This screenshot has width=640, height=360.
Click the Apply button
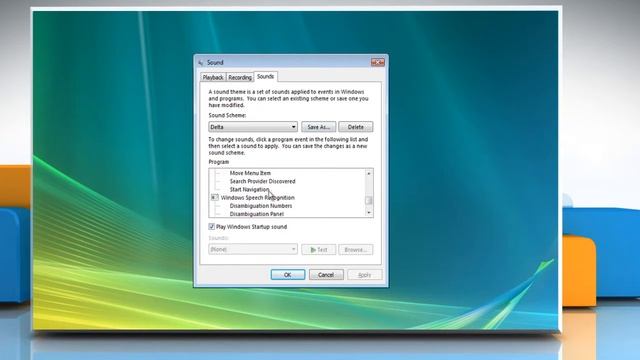click(x=364, y=275)
